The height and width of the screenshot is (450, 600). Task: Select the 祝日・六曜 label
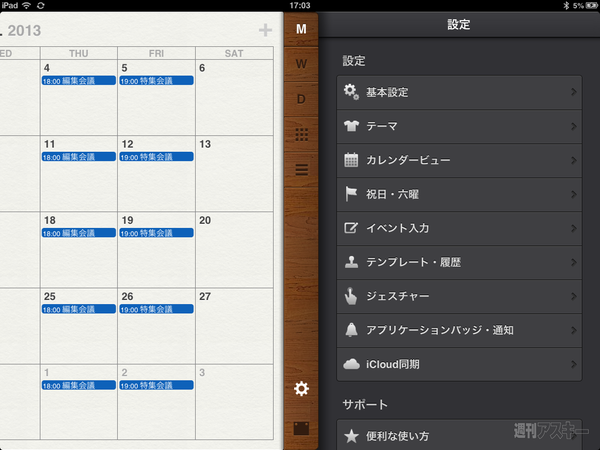pos(392,194)
